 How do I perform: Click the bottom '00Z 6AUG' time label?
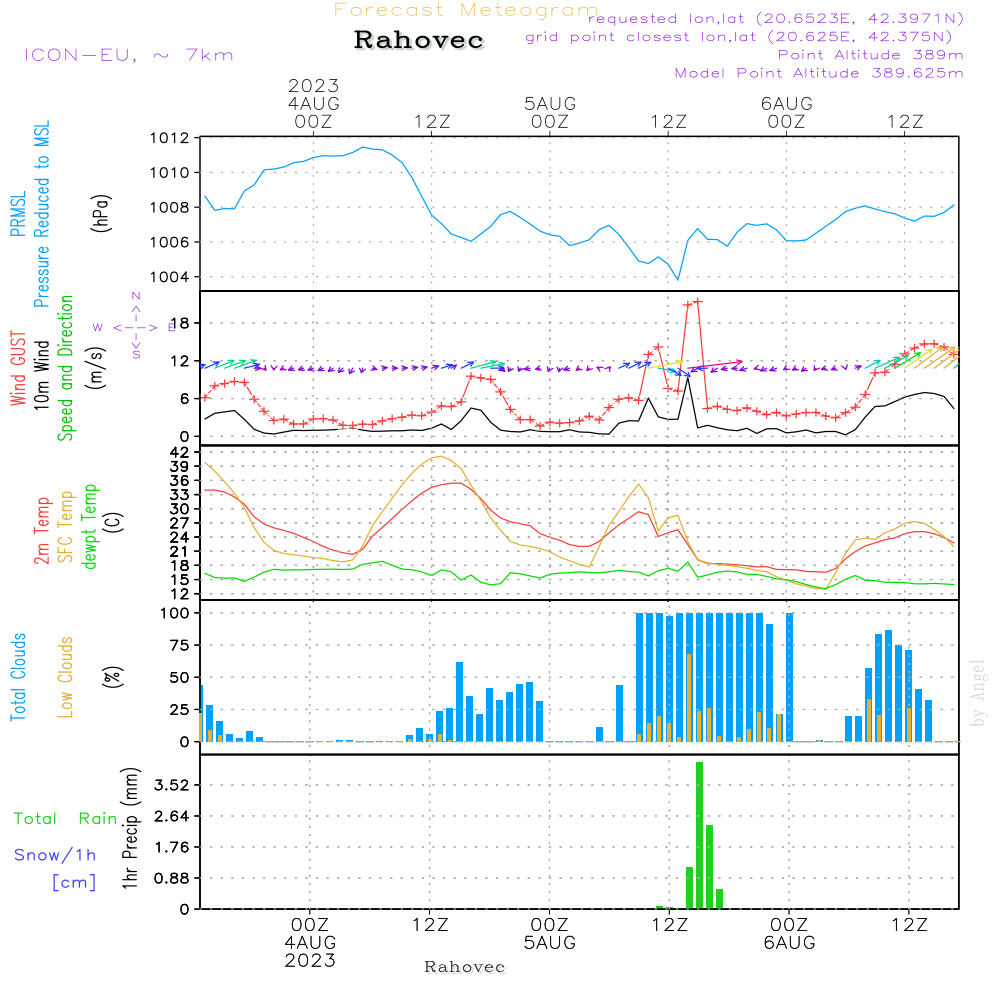pyautogui.click(x=790, y=934)
